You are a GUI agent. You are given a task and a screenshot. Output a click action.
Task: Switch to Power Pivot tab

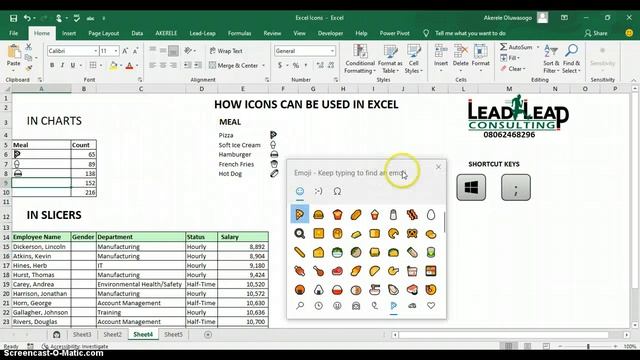[395, 33]
